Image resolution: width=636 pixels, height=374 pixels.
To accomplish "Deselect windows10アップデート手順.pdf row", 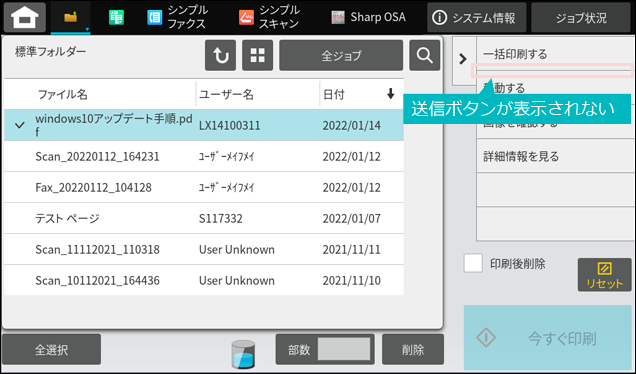I will pyautogui.click(x=204, y=125).
